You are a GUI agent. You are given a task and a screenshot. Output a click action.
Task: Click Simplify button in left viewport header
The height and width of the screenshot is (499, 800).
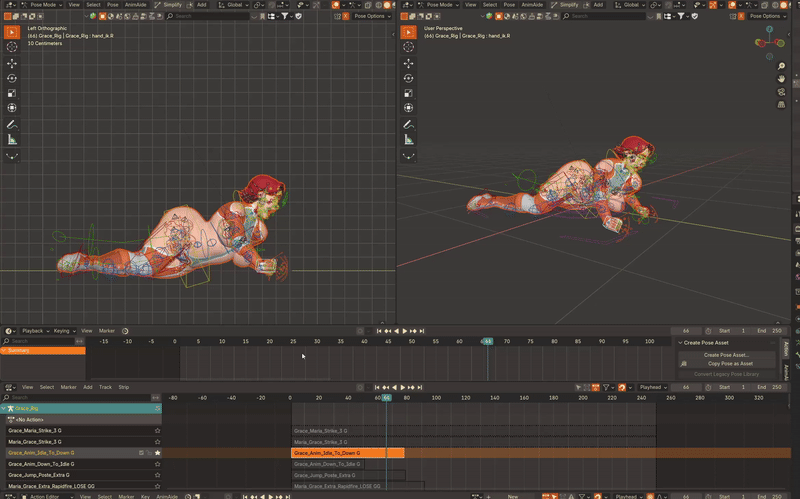pos(168,5)
